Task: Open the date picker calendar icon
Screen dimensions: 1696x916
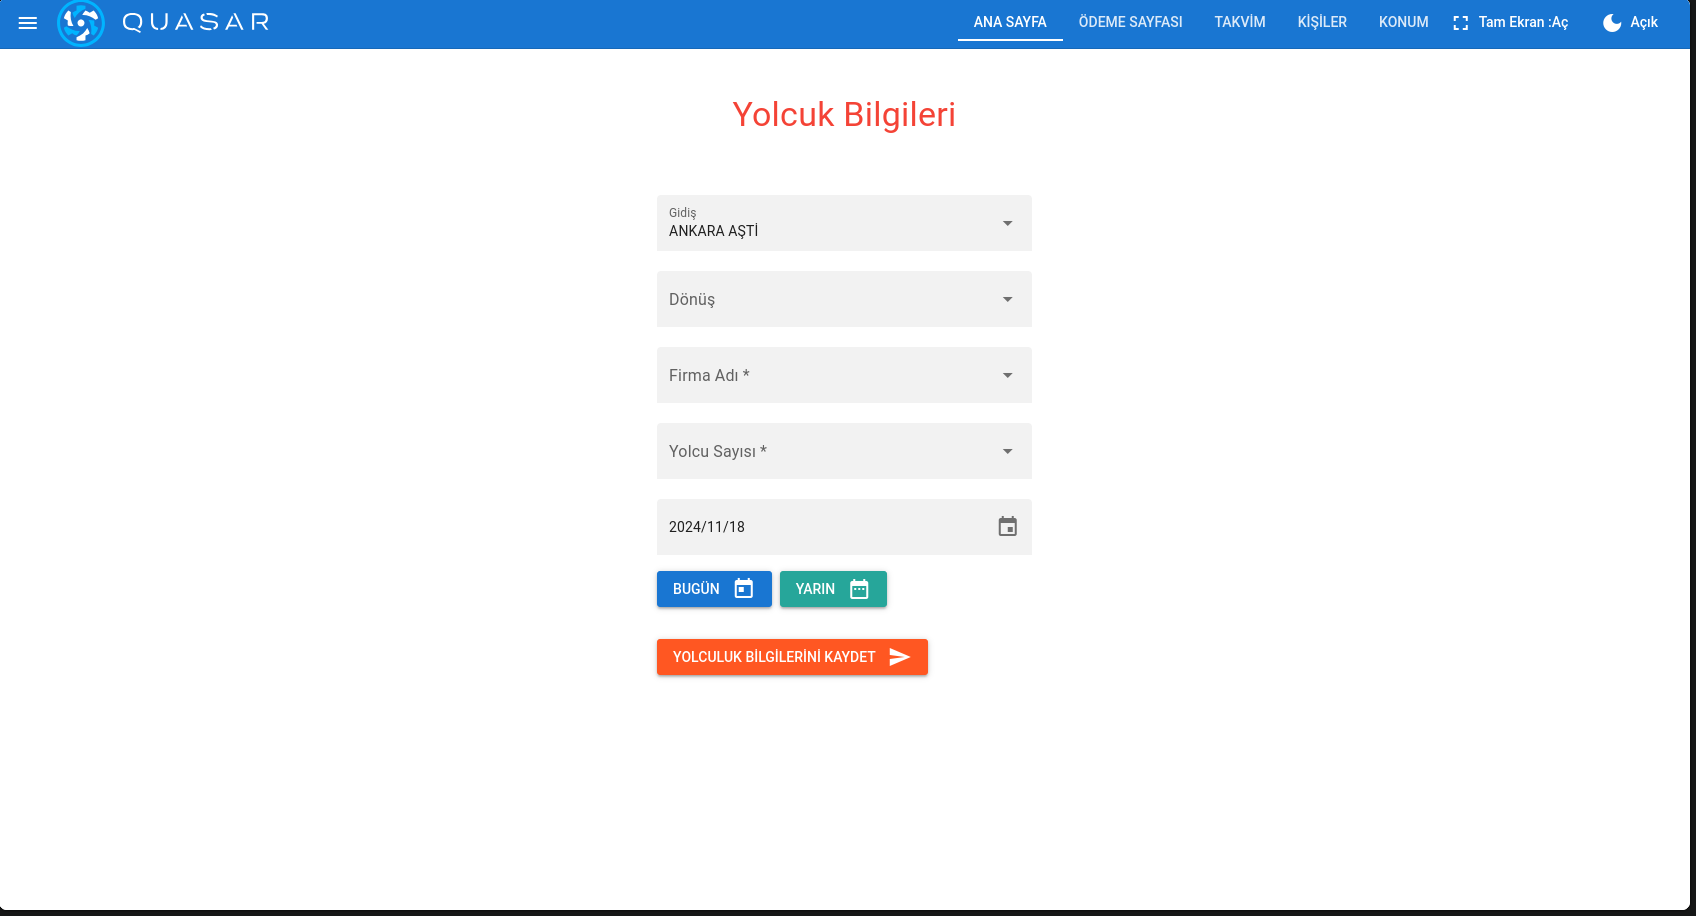Action: pyautogui.click(x=1008, y=526)
